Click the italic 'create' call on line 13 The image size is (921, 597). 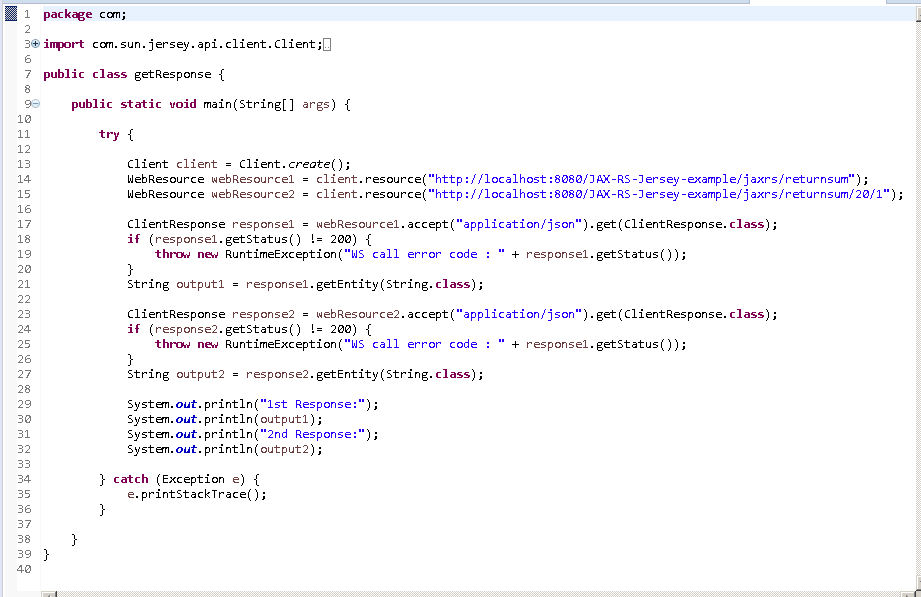309,165
